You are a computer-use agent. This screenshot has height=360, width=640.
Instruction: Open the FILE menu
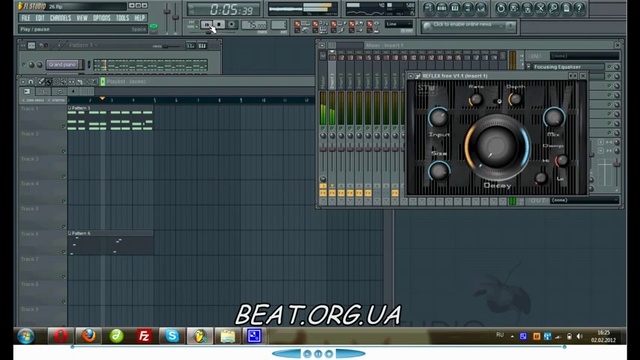pos(26,18)
